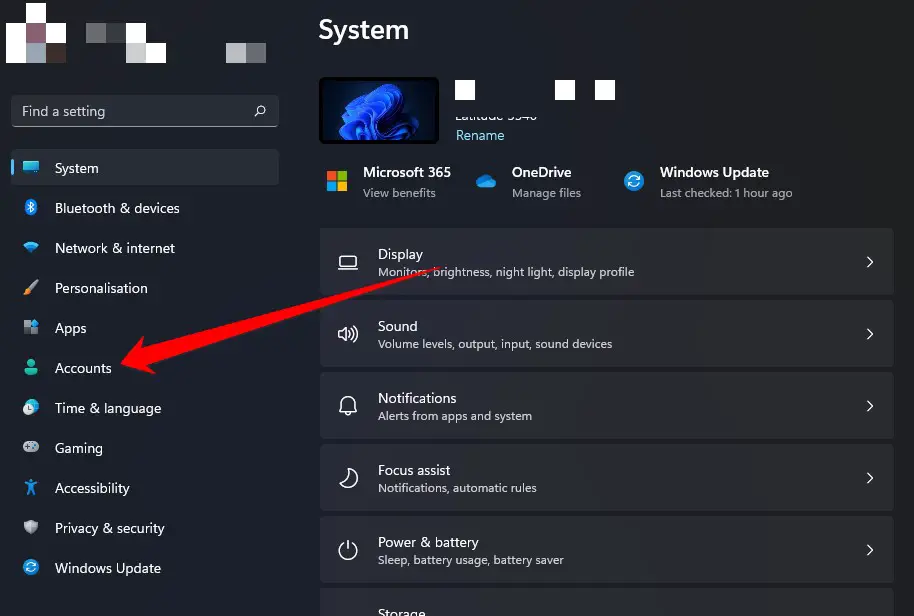Click the Accessibility figure icon

pos(31,487)
